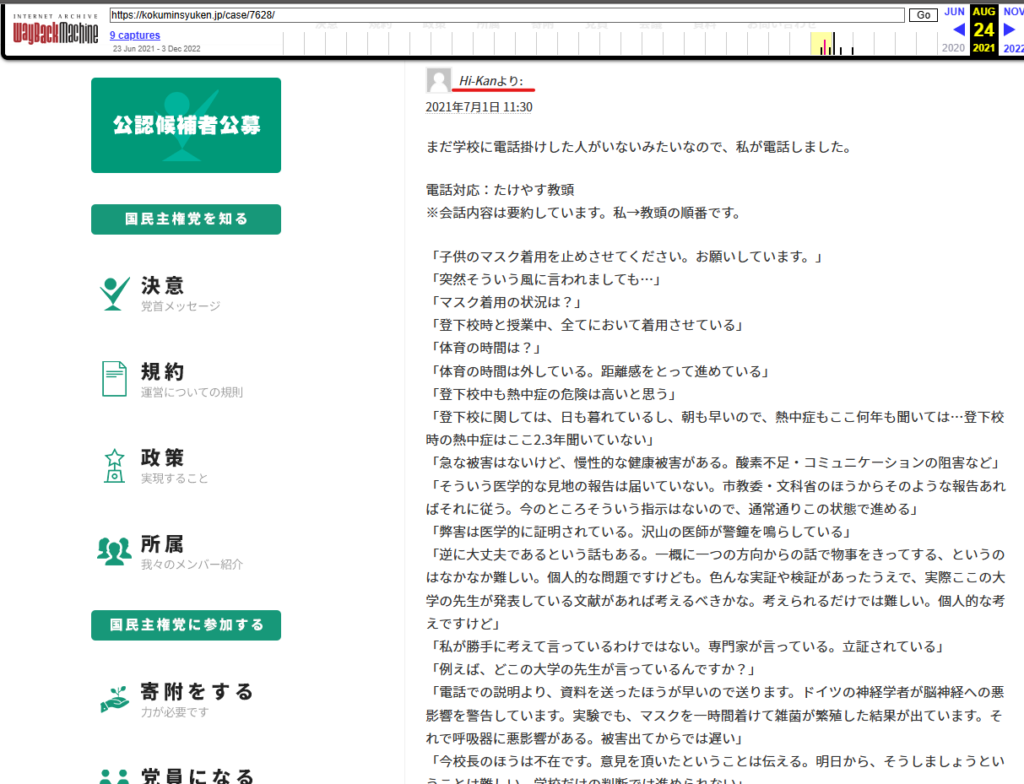The width and height of the screenshot is (1024, 784).
Task: Click the 所属 members group icon
Action: (114, 551)
